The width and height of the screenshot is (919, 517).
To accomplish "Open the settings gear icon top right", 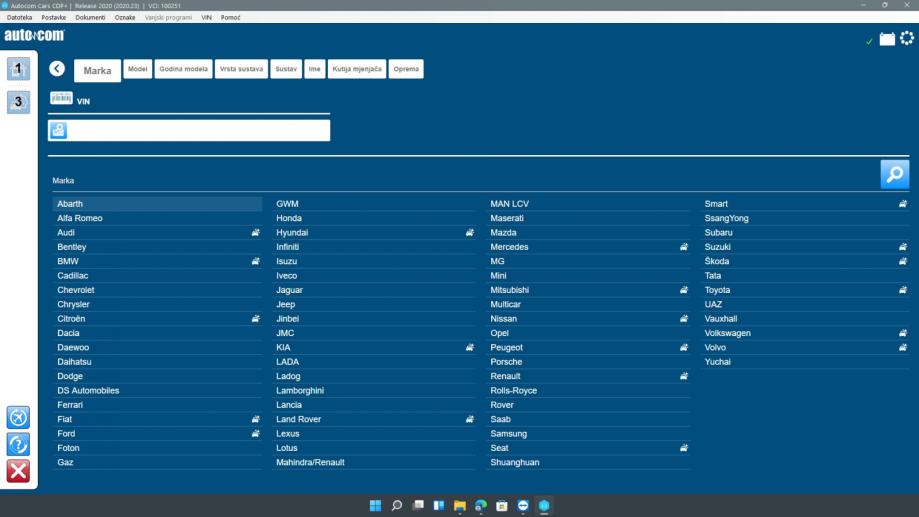I will [x=907, y=38].
